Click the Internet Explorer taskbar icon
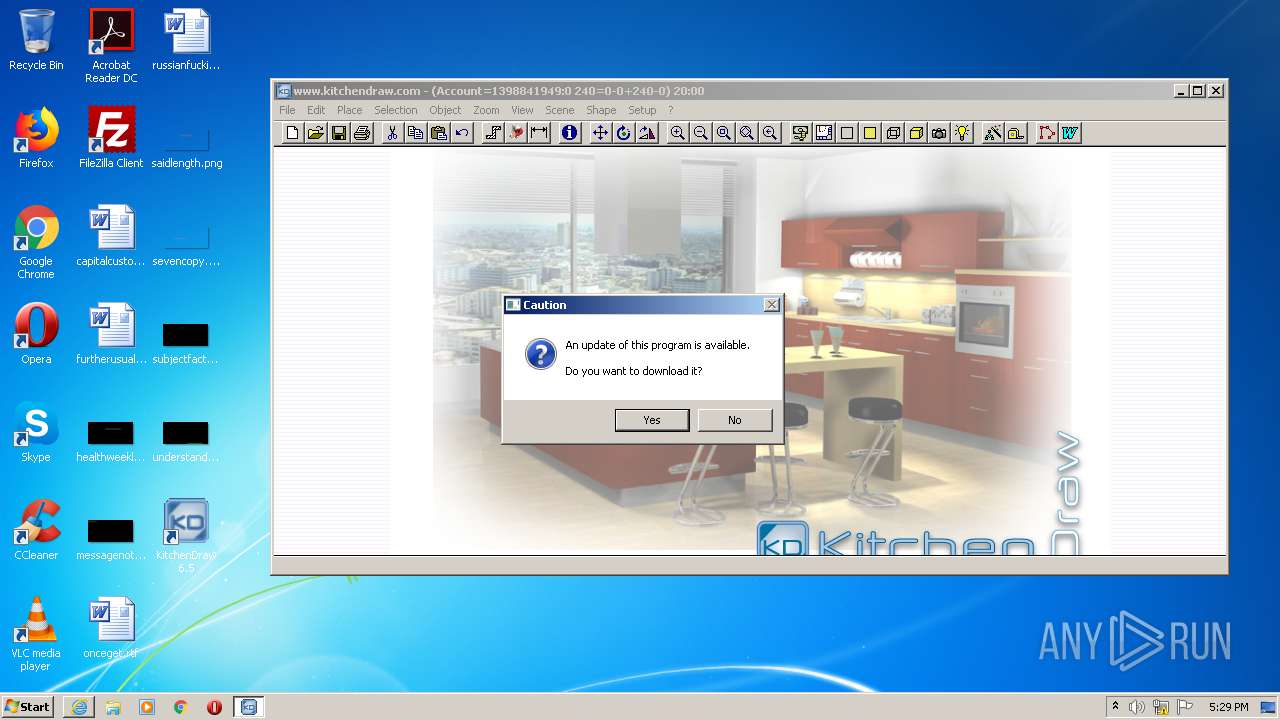1280x720 pixels. [x=79, y=707]
